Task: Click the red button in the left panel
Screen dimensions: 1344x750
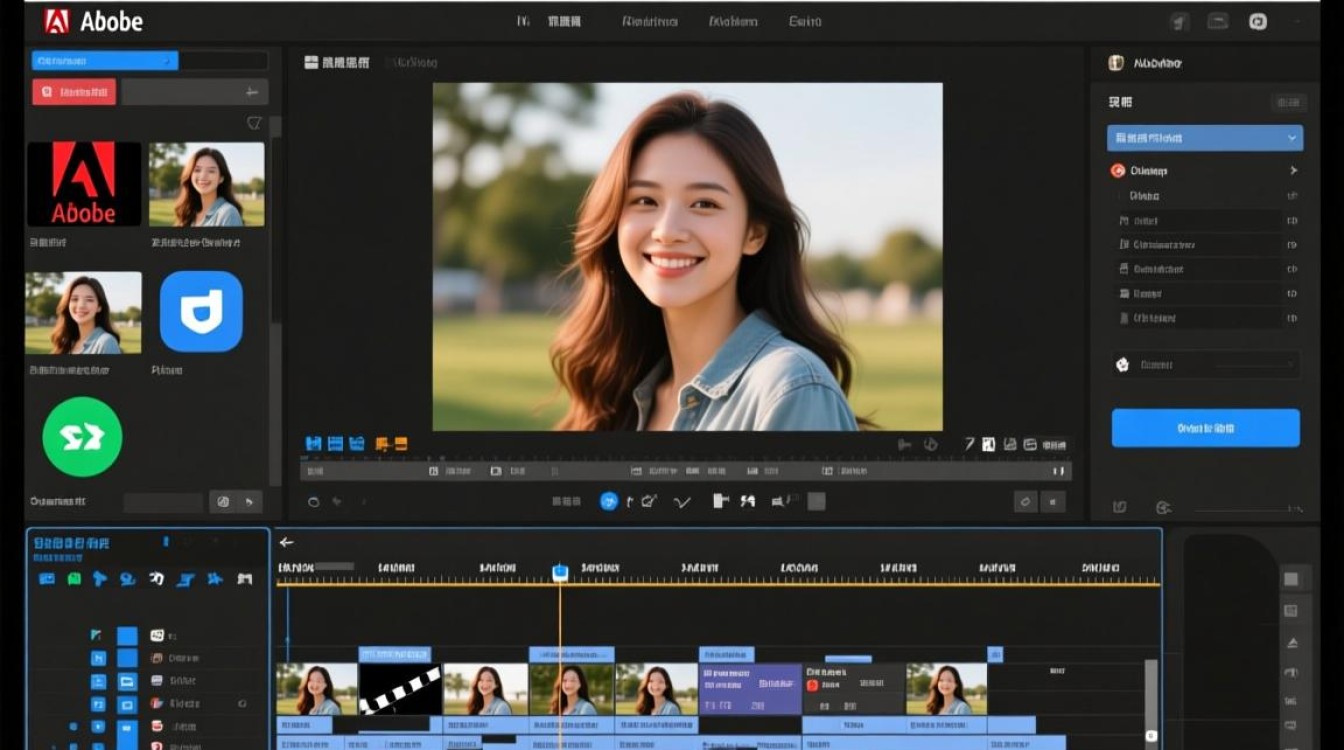Action: [x=74, y=92]
